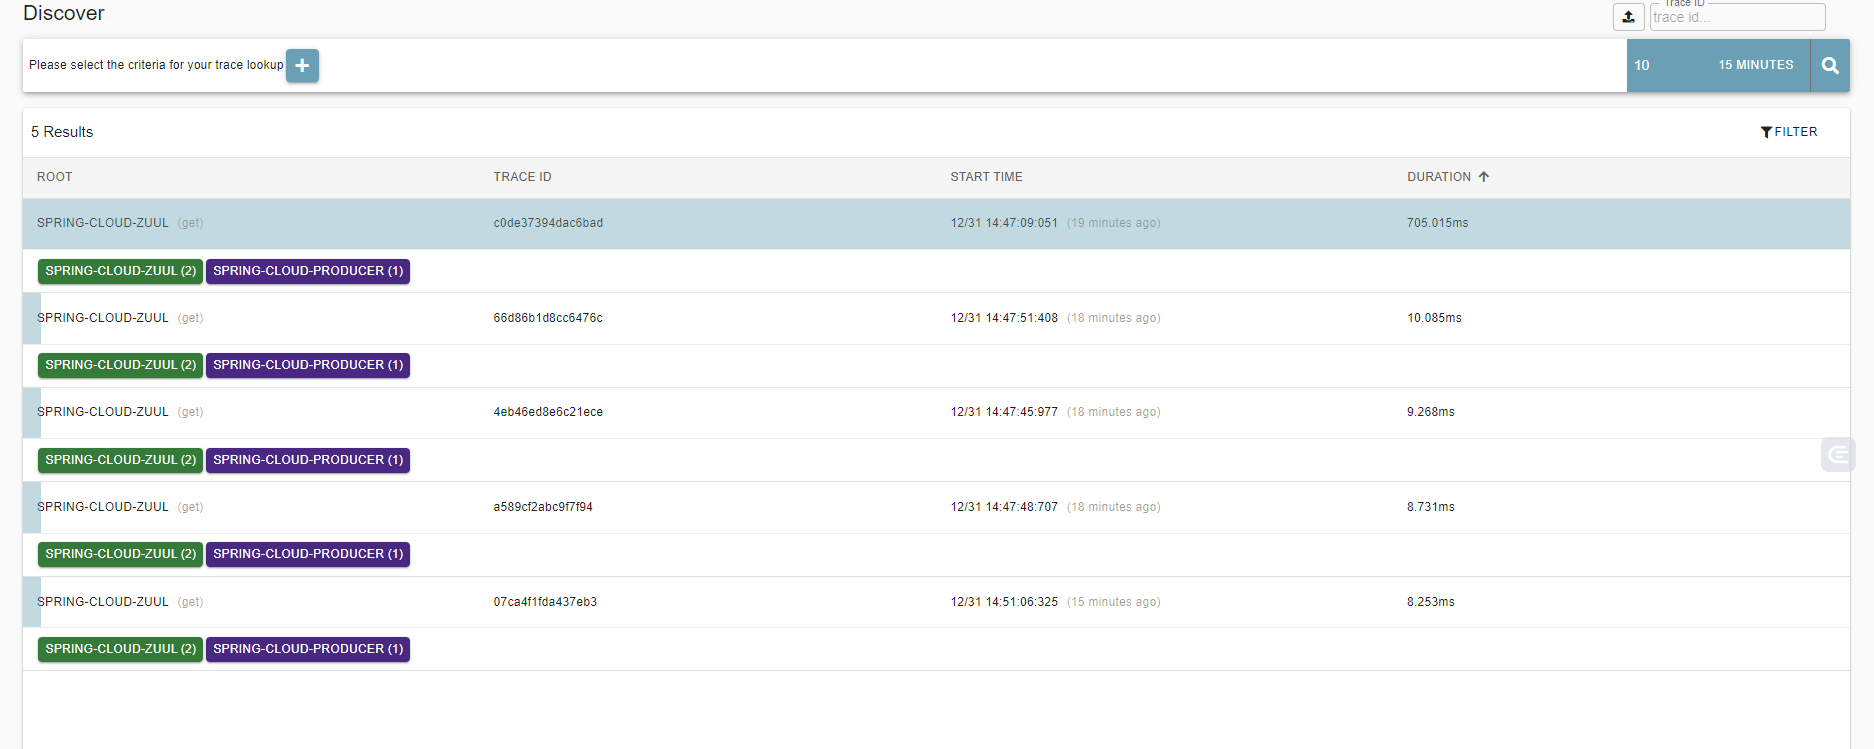Click the Discover page title
This screenshot has width=1874, height=749.
(x=64, y=13)
